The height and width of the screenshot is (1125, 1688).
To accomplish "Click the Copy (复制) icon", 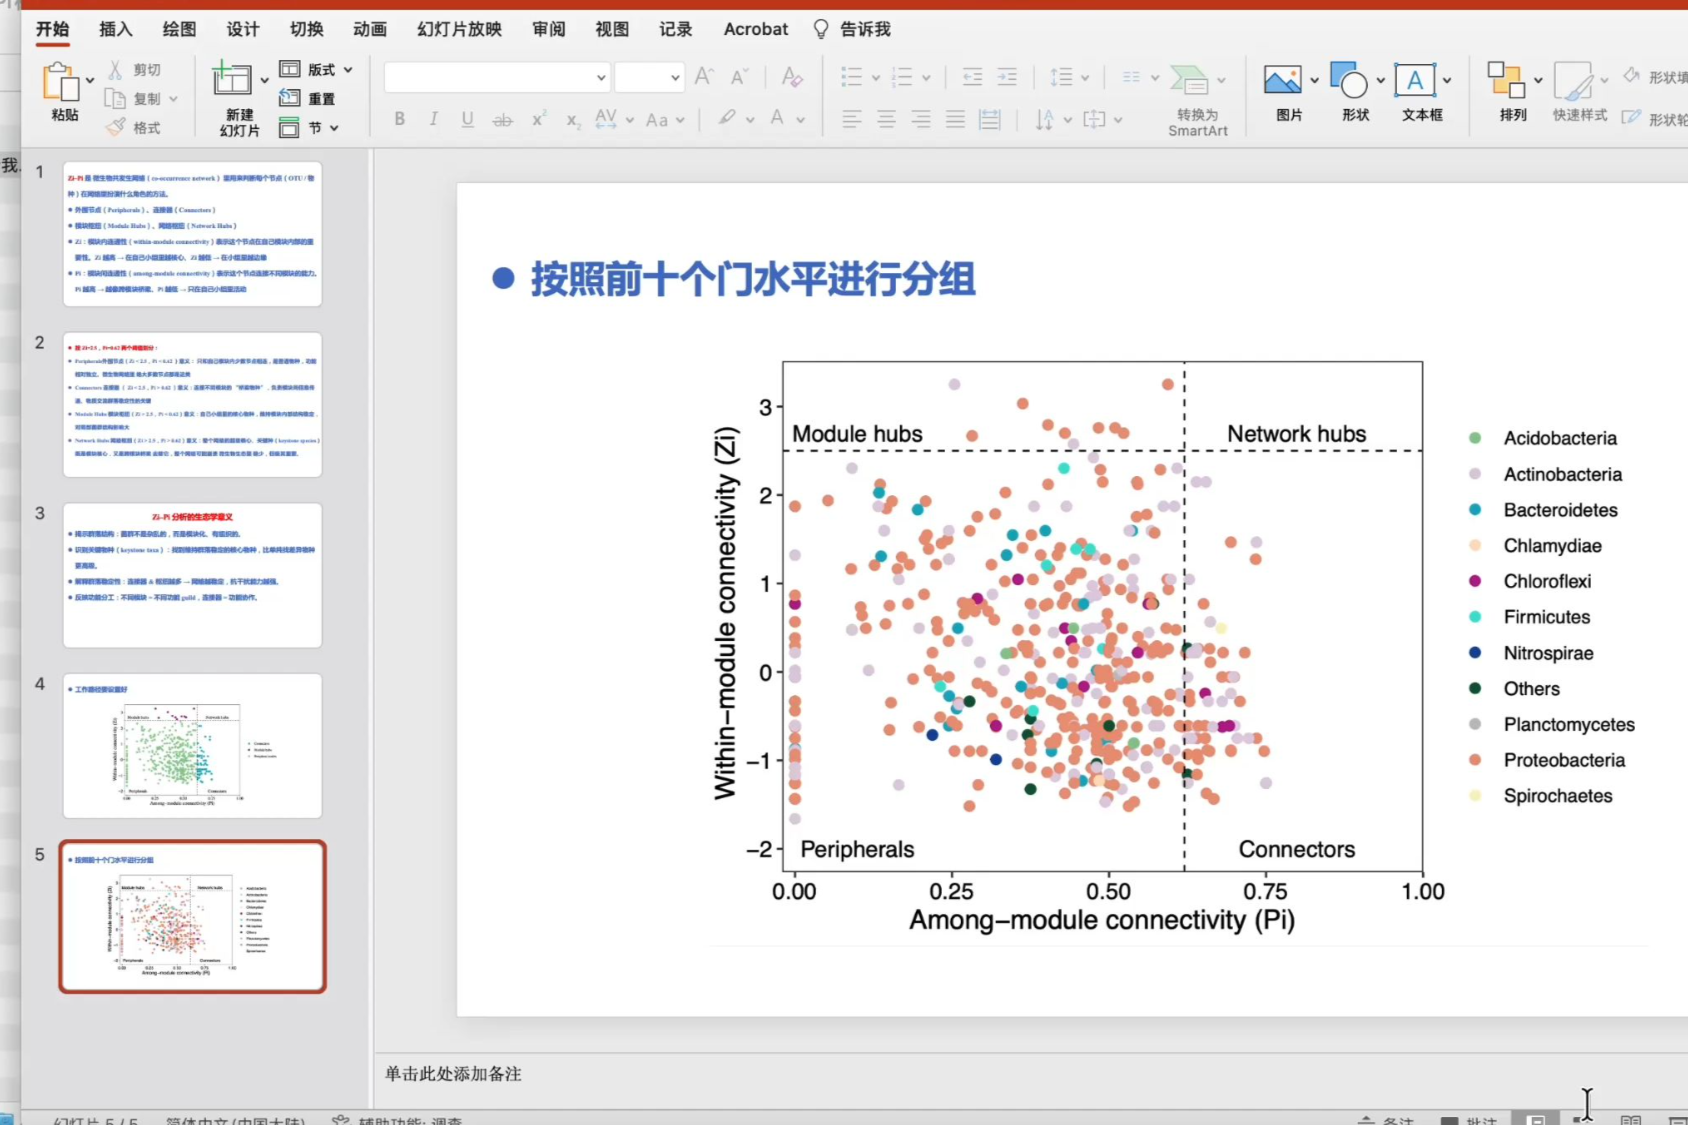I will [x=116, y=98].
